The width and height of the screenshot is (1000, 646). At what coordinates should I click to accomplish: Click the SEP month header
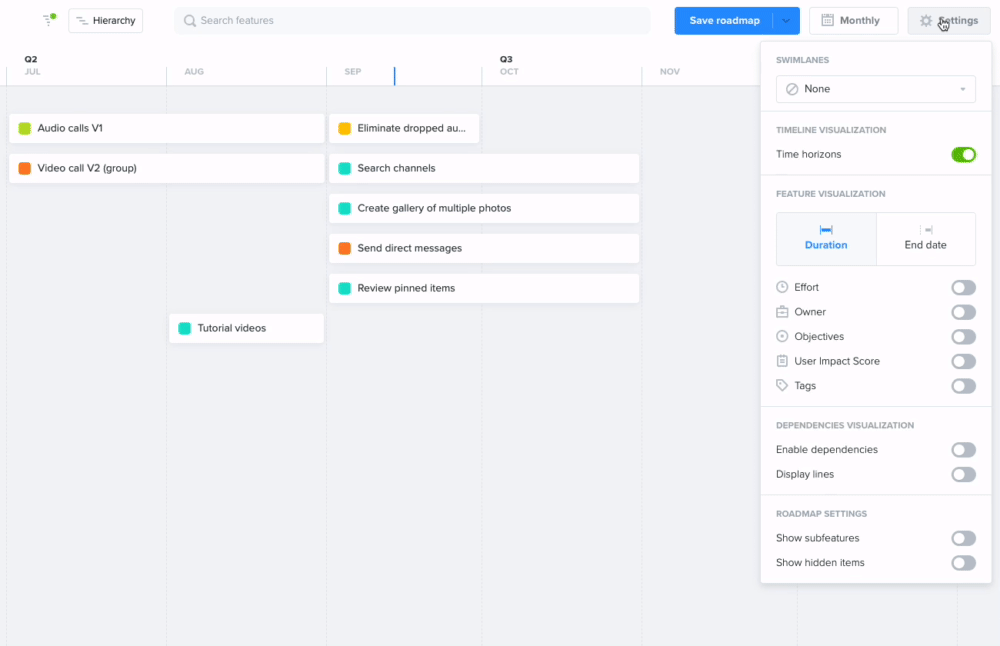point(353,71)
